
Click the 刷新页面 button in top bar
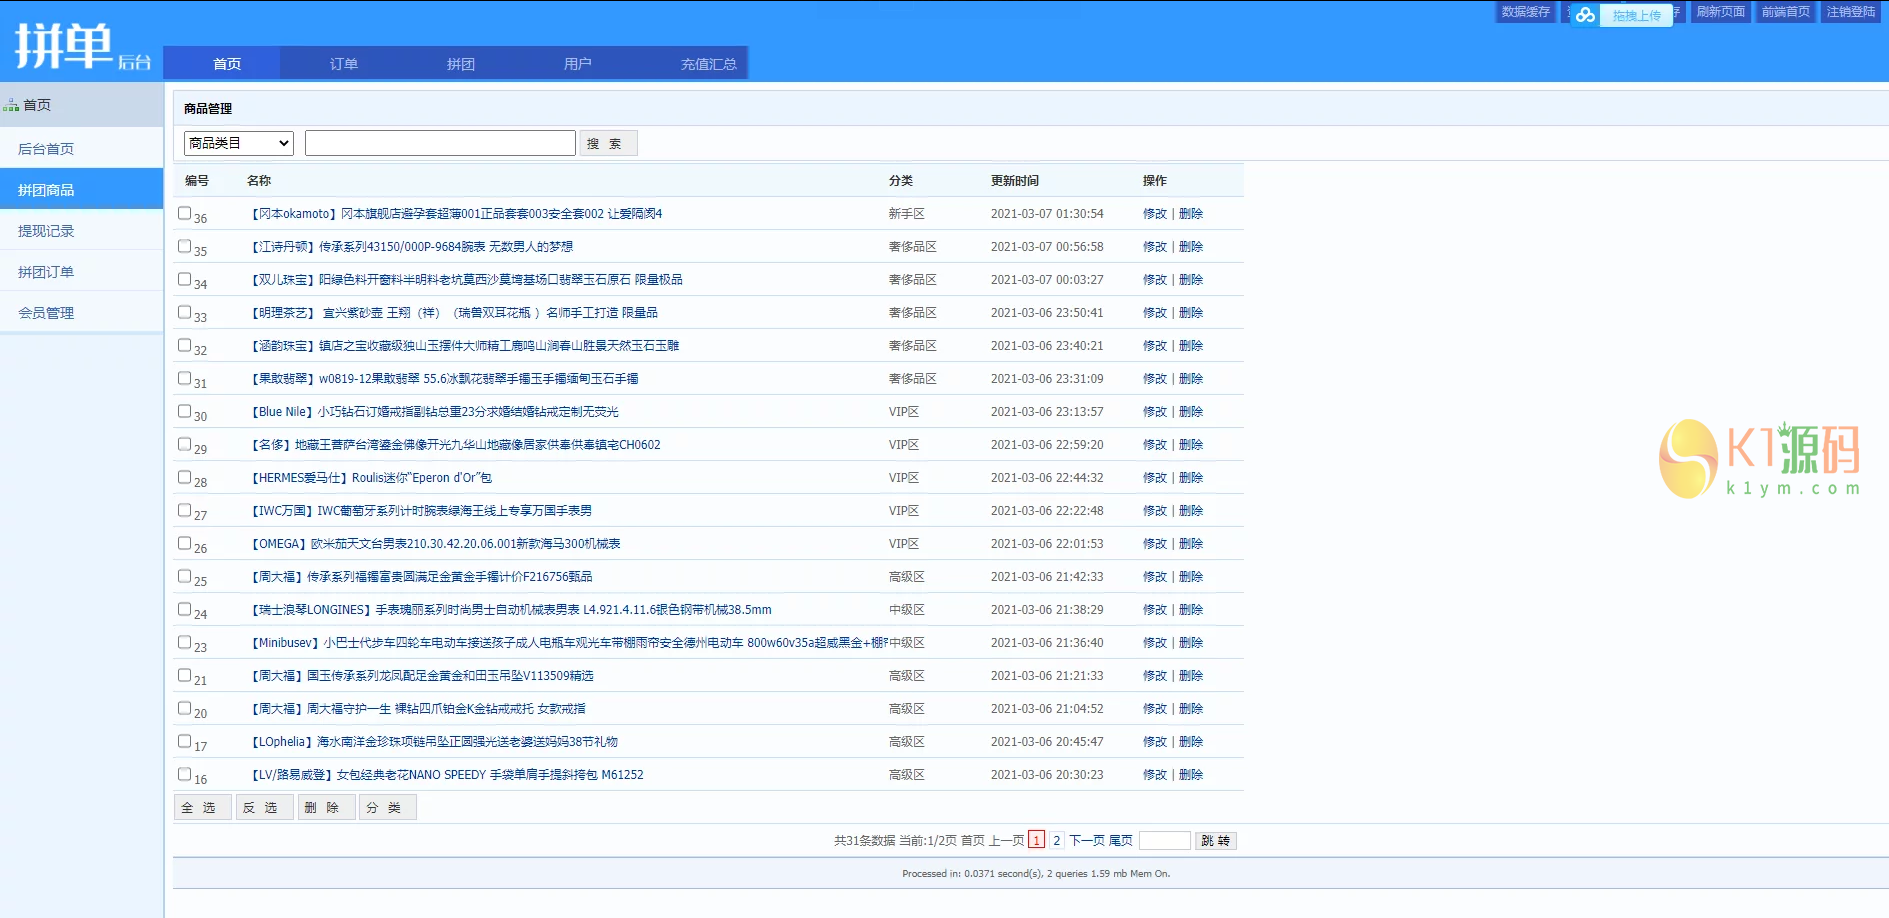coord(1720,12)
